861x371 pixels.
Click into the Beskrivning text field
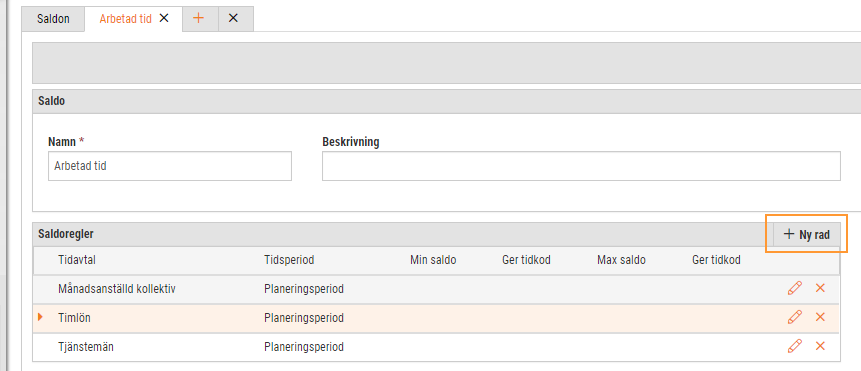point(581,166)
